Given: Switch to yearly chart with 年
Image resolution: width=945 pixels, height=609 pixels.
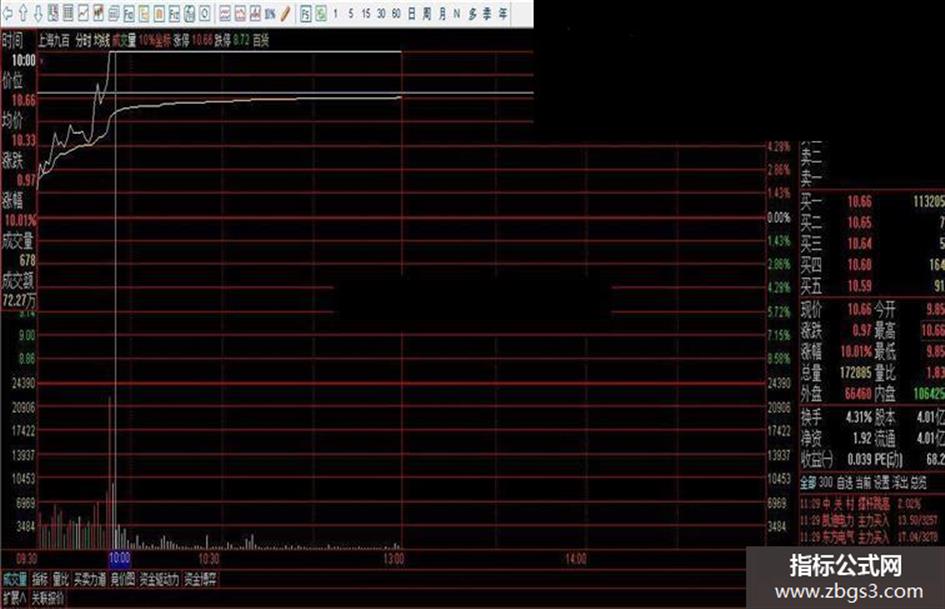Looking at the screenshot, I should pos(503,13).
